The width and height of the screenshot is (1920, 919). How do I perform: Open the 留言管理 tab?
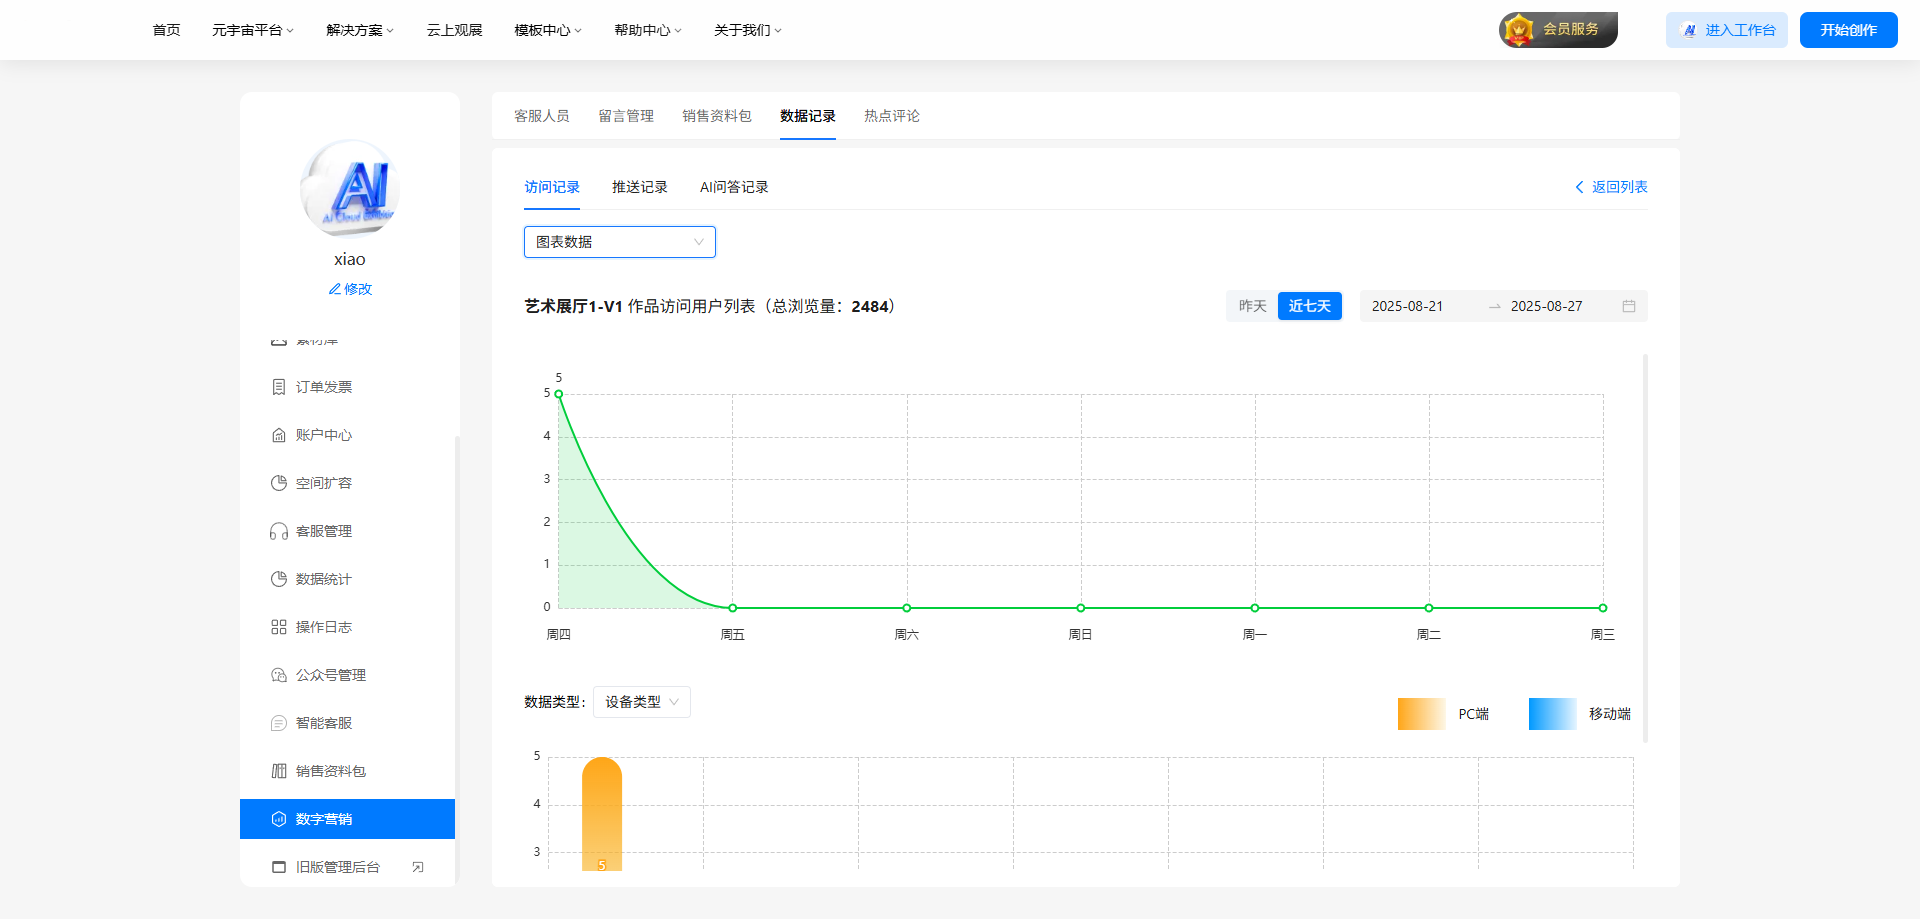[626, 116]
